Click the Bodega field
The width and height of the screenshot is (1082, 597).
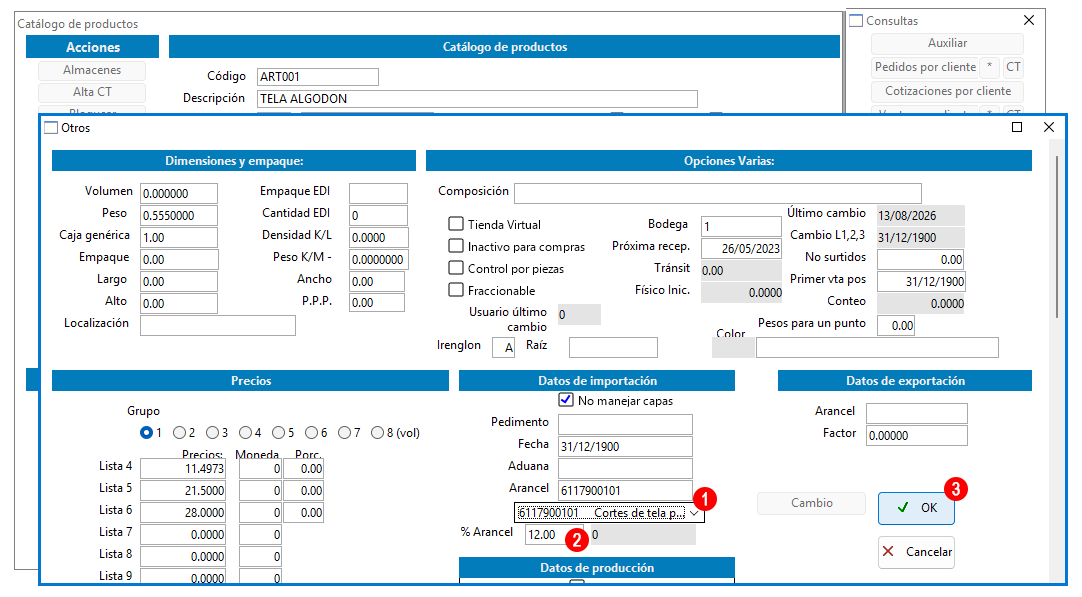coord(741,226)
